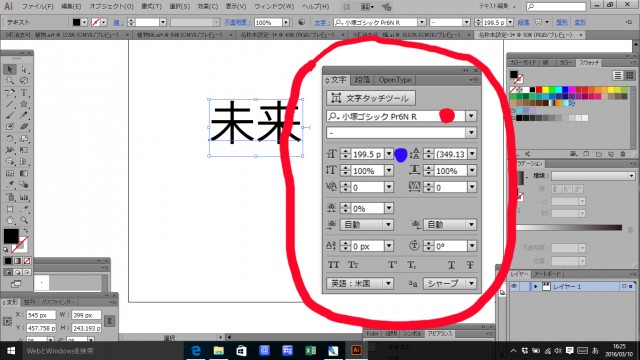Select the Star shape tool

24,104
